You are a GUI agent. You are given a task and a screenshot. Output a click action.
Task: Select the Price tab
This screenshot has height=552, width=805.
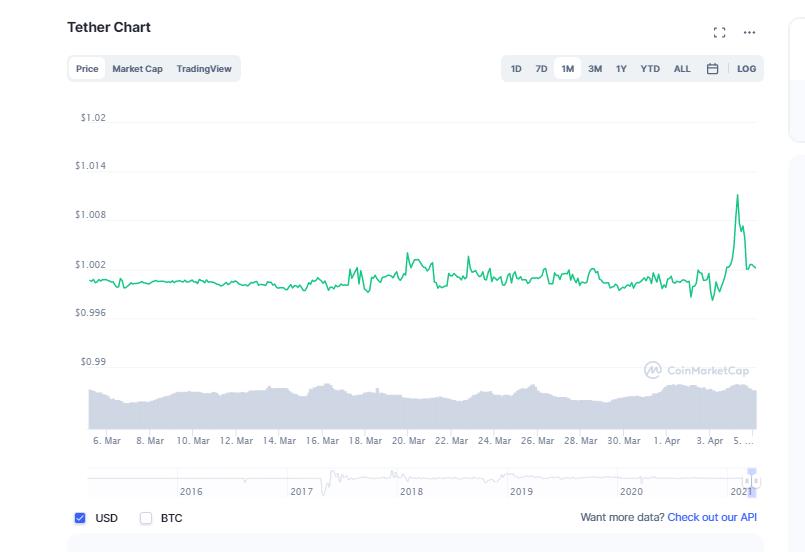87,69
